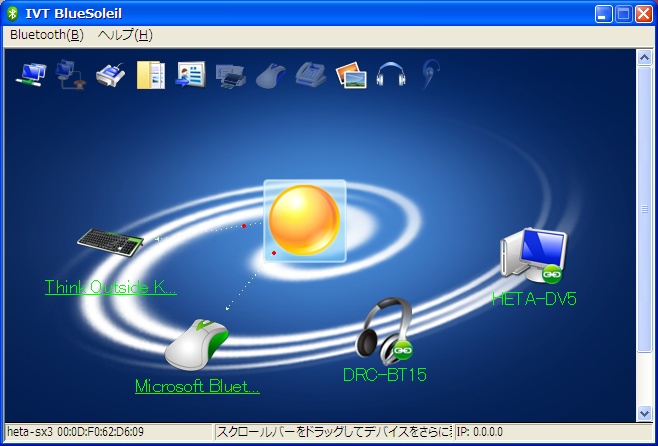Click the scrollbar down arrow
The height and width of the screenshot is (446, 658).
pyautogui.click(x=645, y=413)
